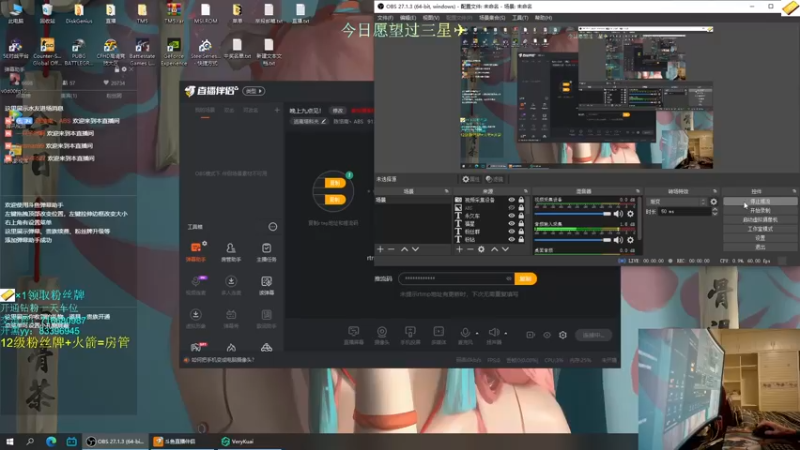Add a new source with the plus icon in OBS
Screen dimensions: 800x450
click(x=459, y=249)
